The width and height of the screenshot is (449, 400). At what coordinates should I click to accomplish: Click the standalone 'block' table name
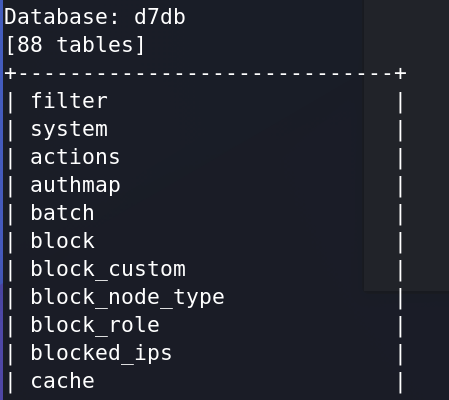click(x=62, y=240)
